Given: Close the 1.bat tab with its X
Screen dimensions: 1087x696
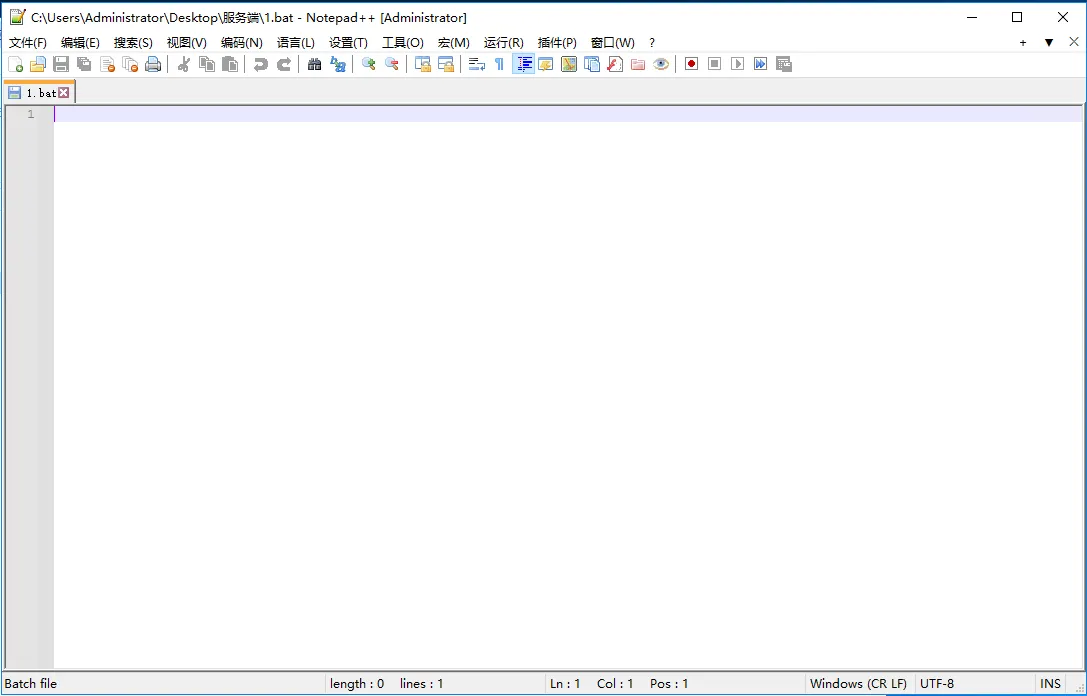Looking at the screenshot, I should (x=64, y=93).
